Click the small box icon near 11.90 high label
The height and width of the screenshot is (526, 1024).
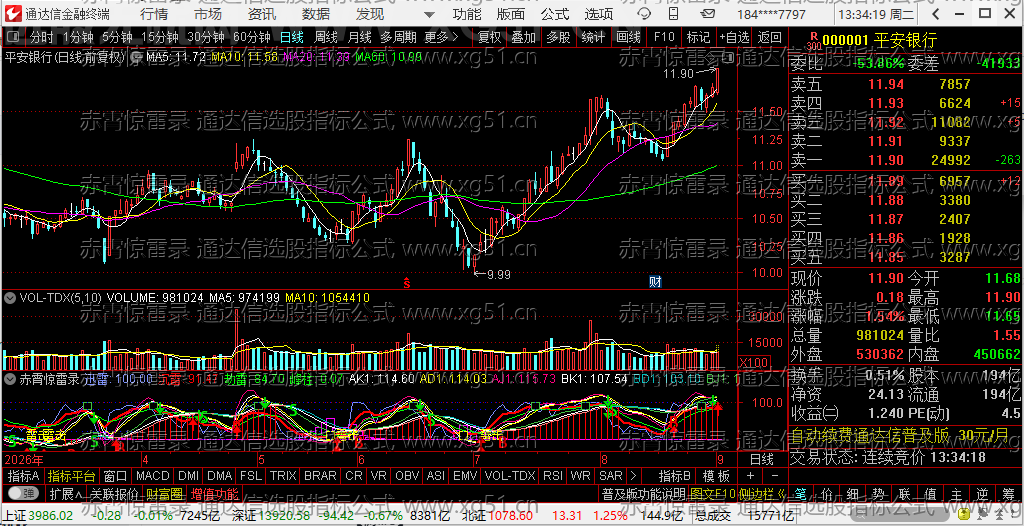click(x=726, y=59)
